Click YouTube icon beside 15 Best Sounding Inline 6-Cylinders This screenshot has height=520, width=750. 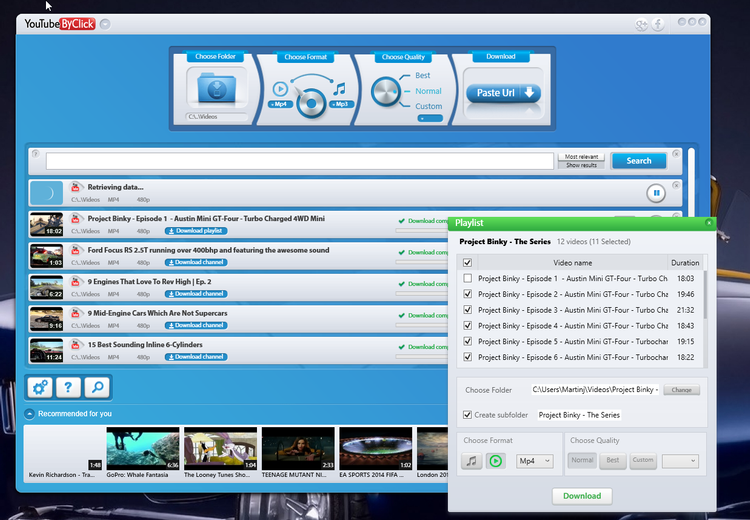(75, 345)
